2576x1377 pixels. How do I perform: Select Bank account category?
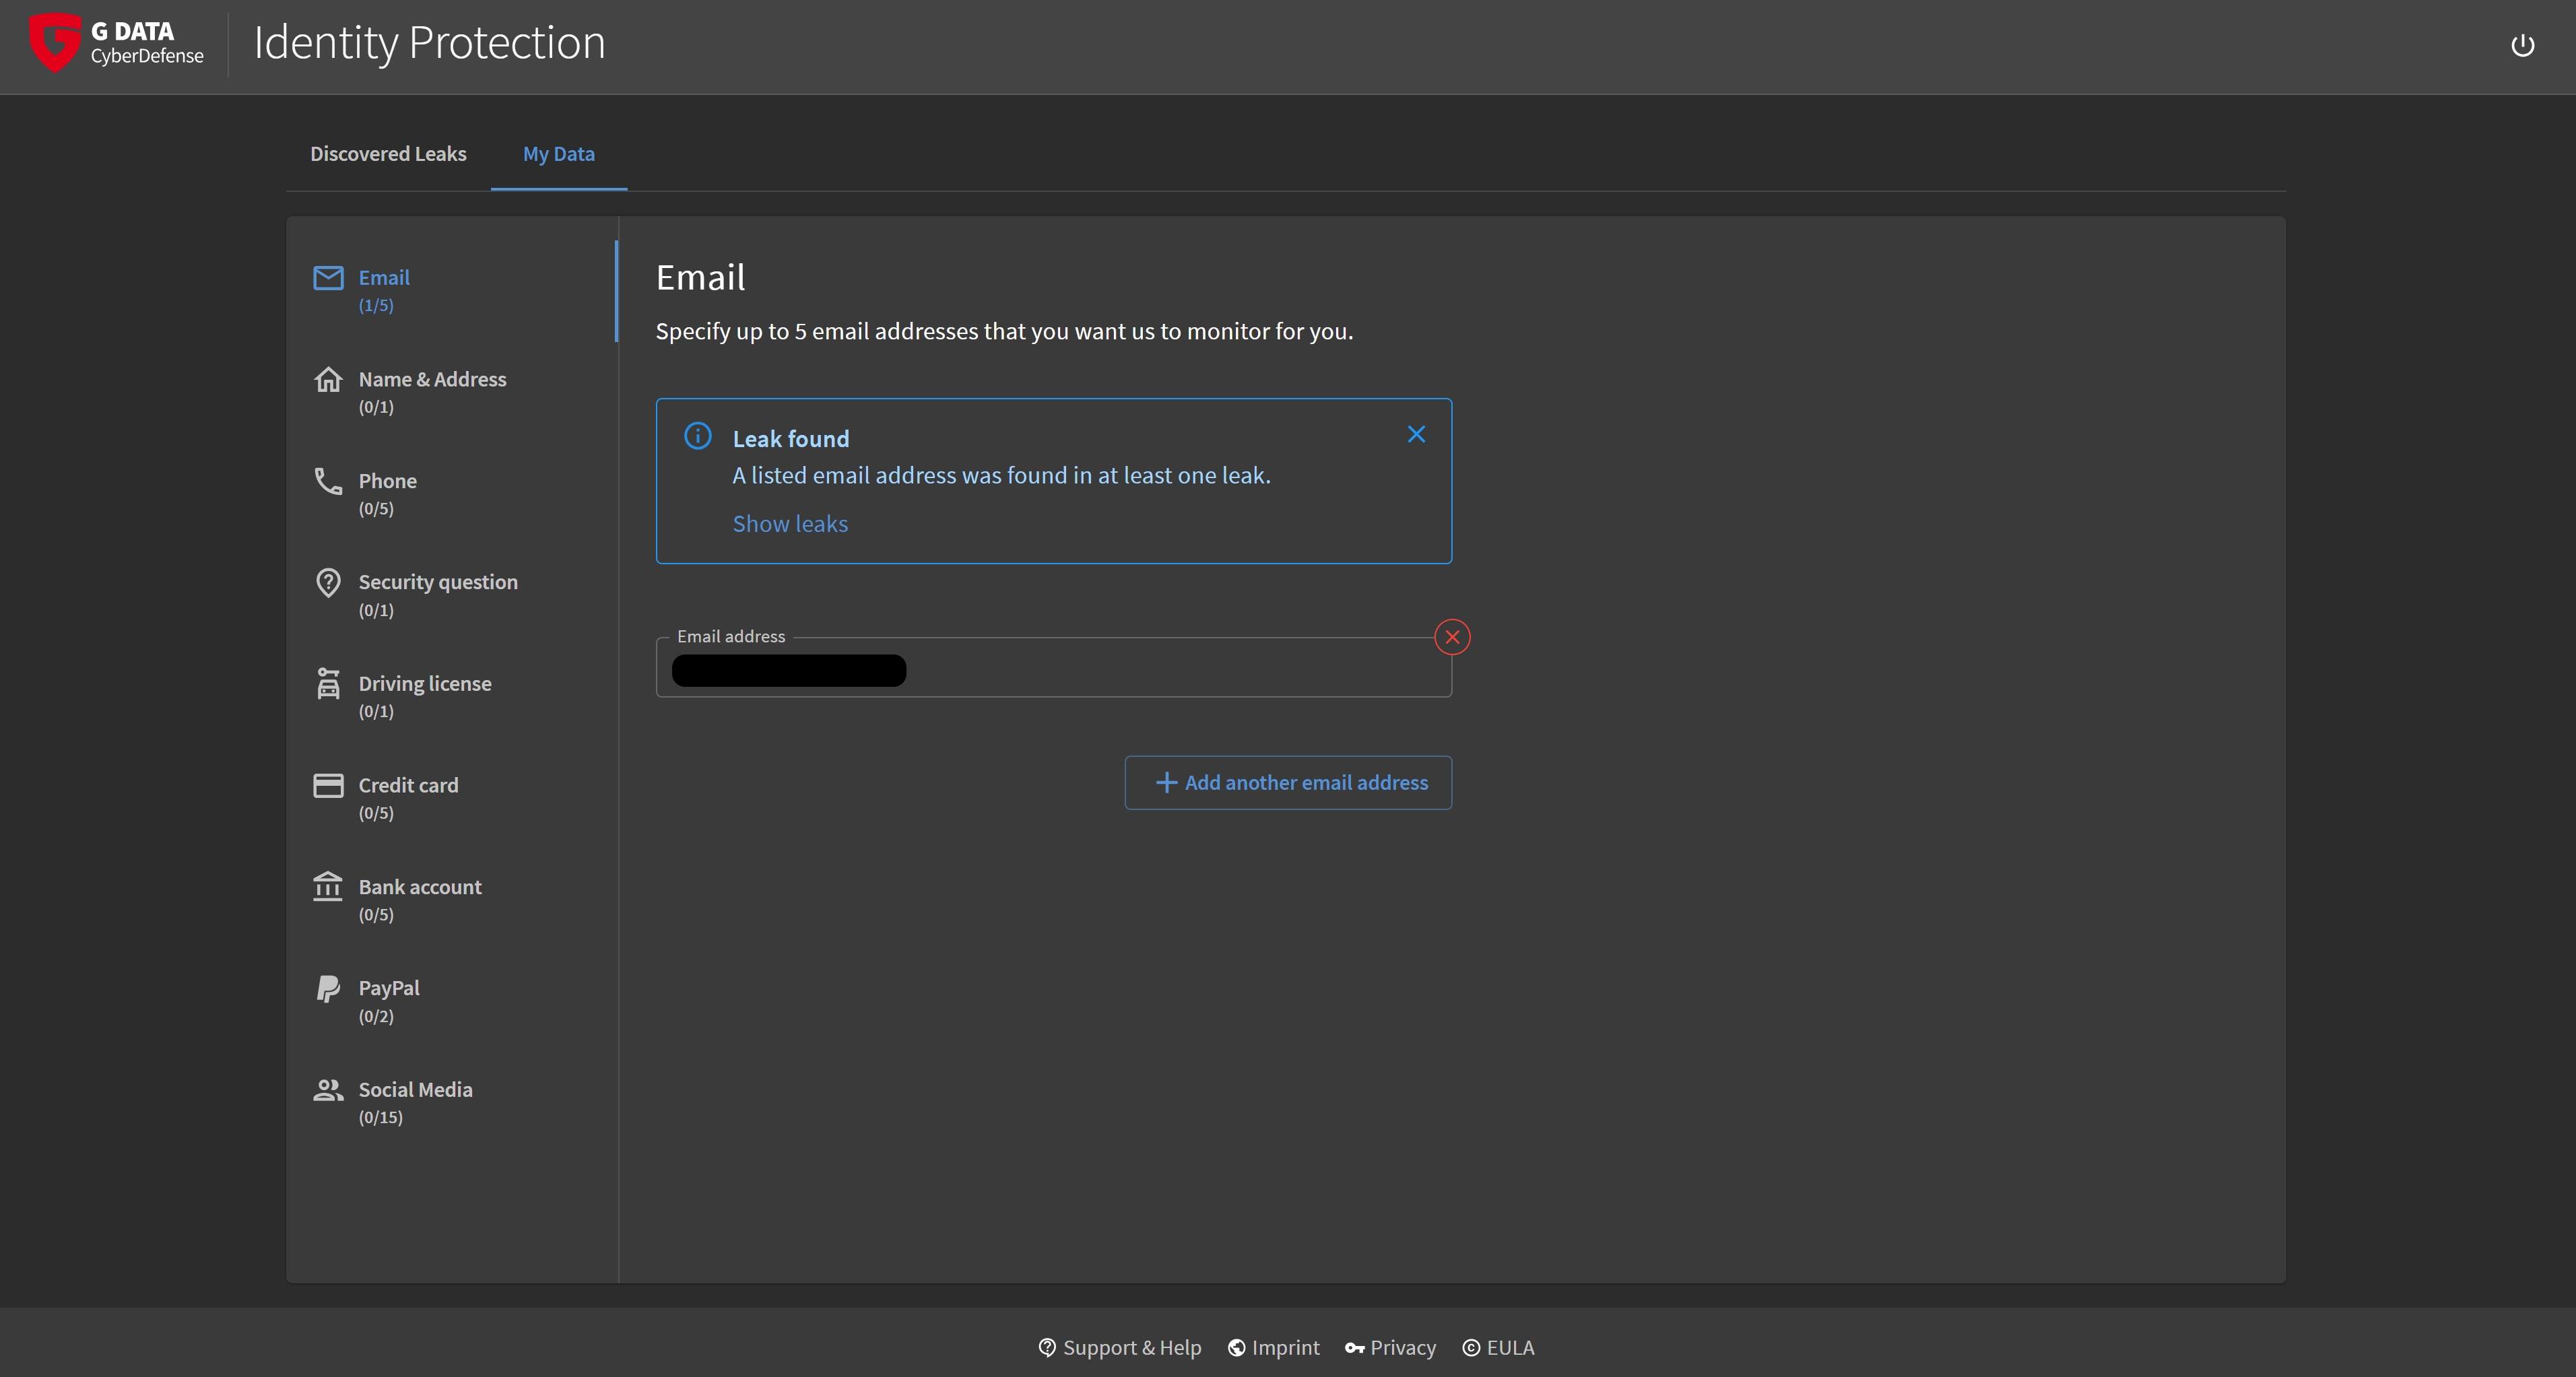pyautogui.click(x=419, y=899)
